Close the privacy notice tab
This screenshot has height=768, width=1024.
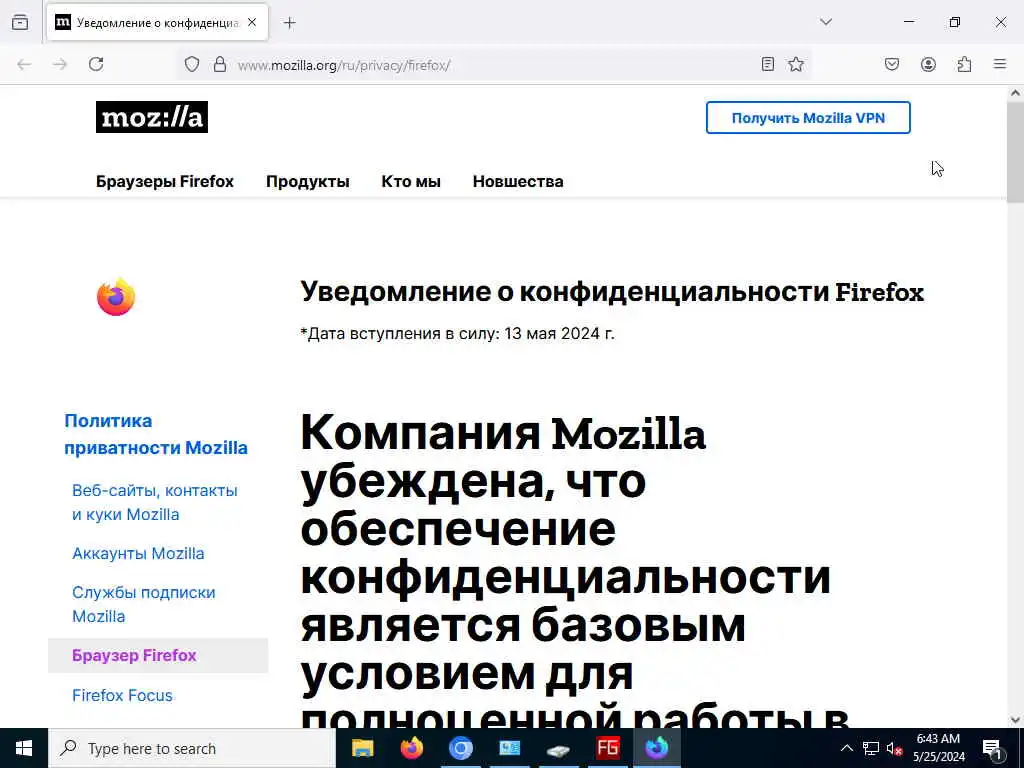(x=252, y=22)
